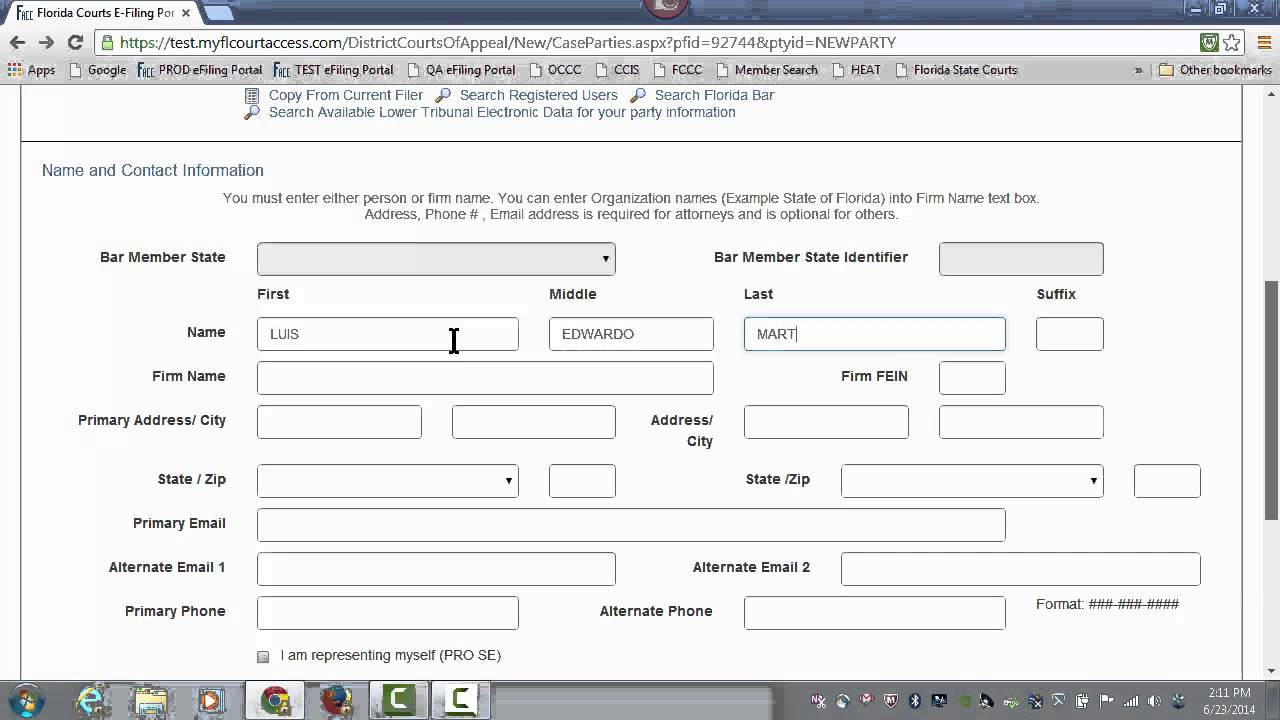Open the Florida State Courts bookmark
The height and width of the screenshot is (720, 1280).
coord(957,70)
